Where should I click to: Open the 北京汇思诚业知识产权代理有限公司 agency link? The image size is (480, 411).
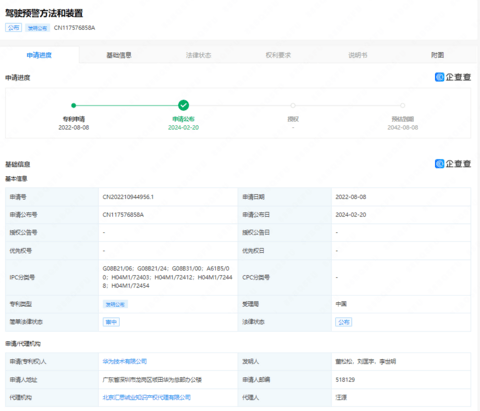pos(147,397)
